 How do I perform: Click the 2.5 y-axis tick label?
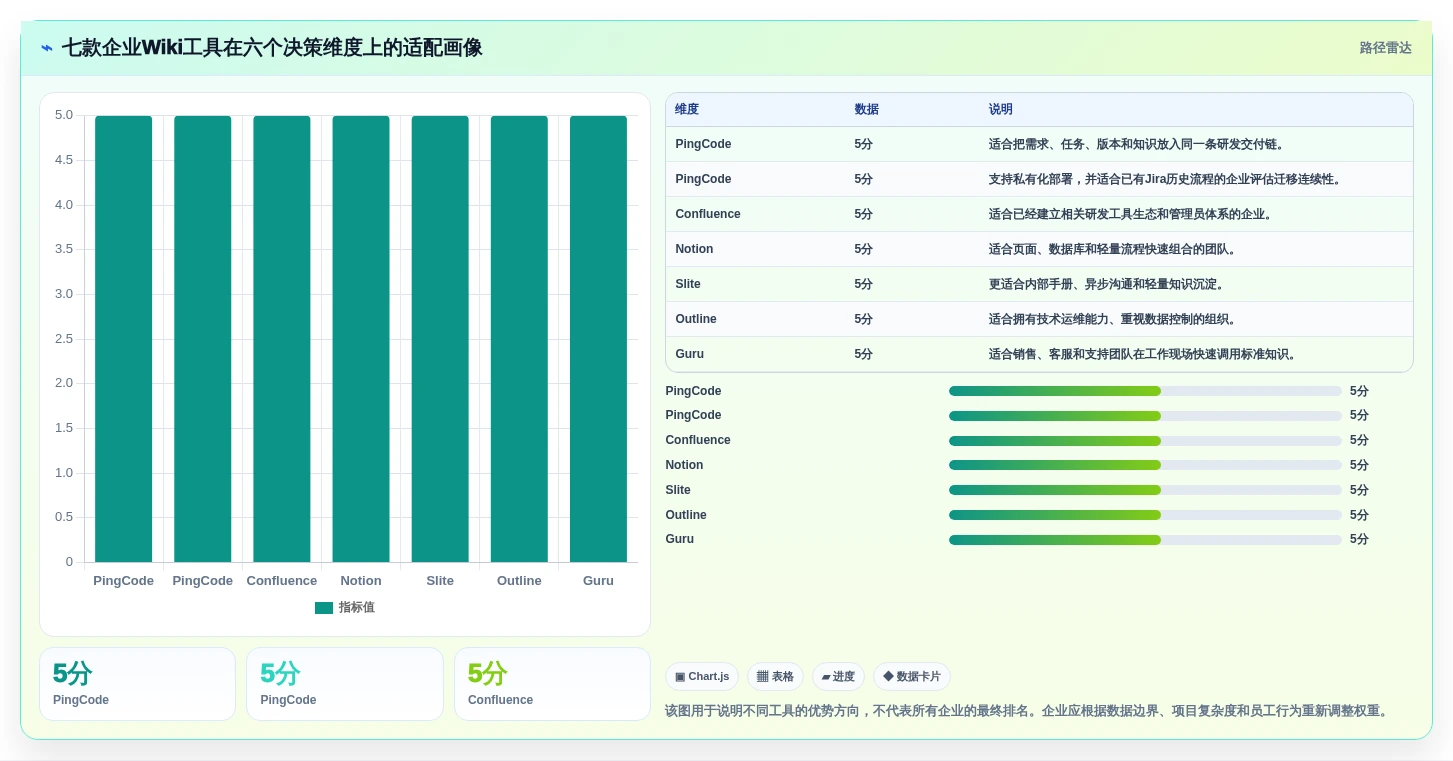tap(64, 339)
